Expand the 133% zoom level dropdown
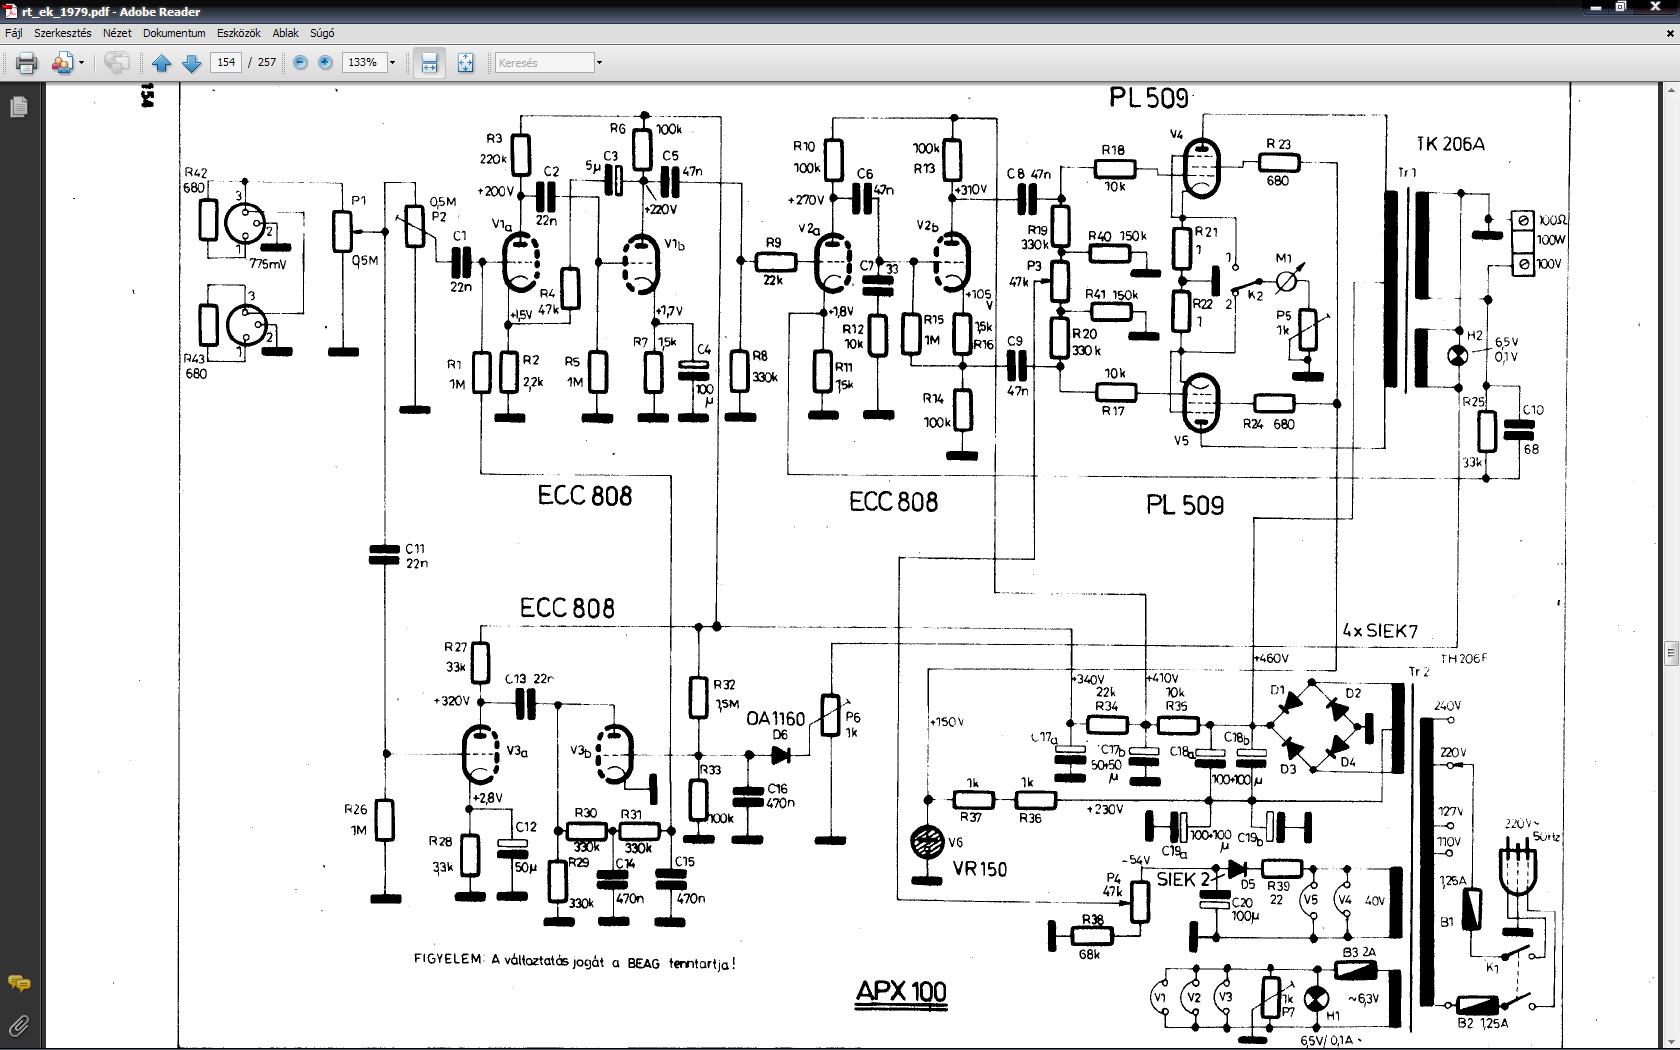 click(x=392, y=62)
